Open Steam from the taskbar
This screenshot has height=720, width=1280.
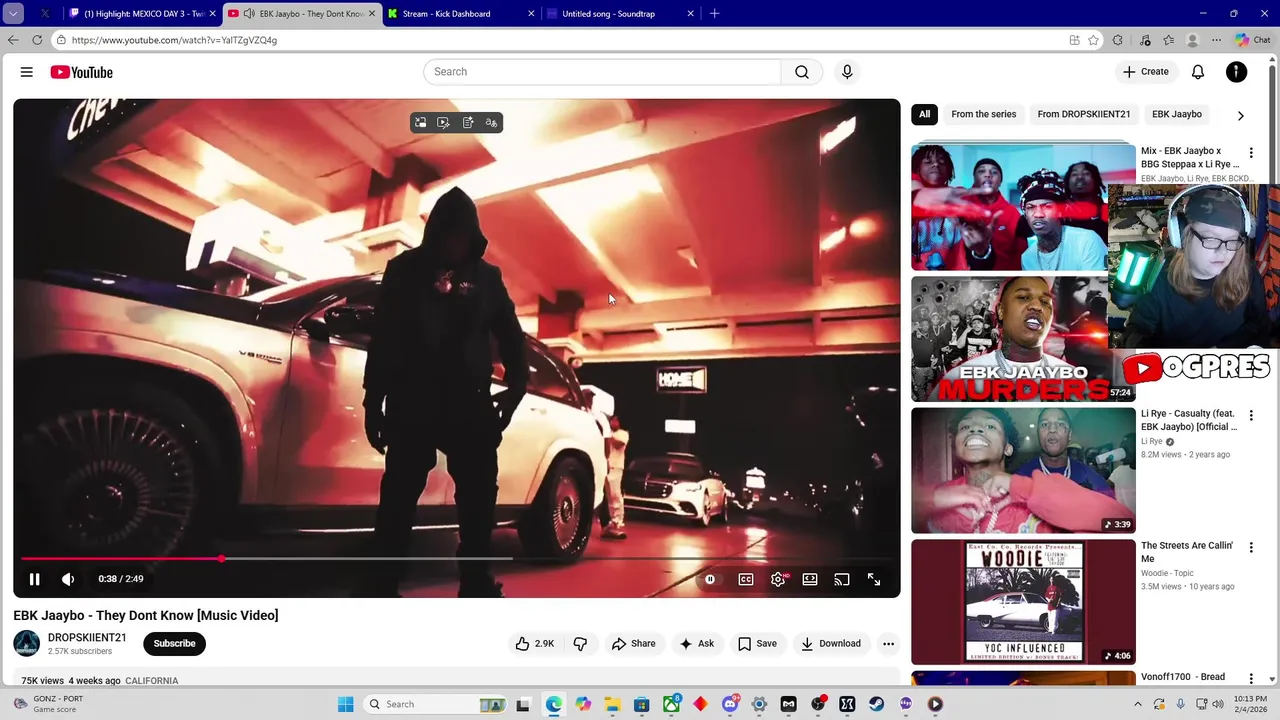pos(877,704)
